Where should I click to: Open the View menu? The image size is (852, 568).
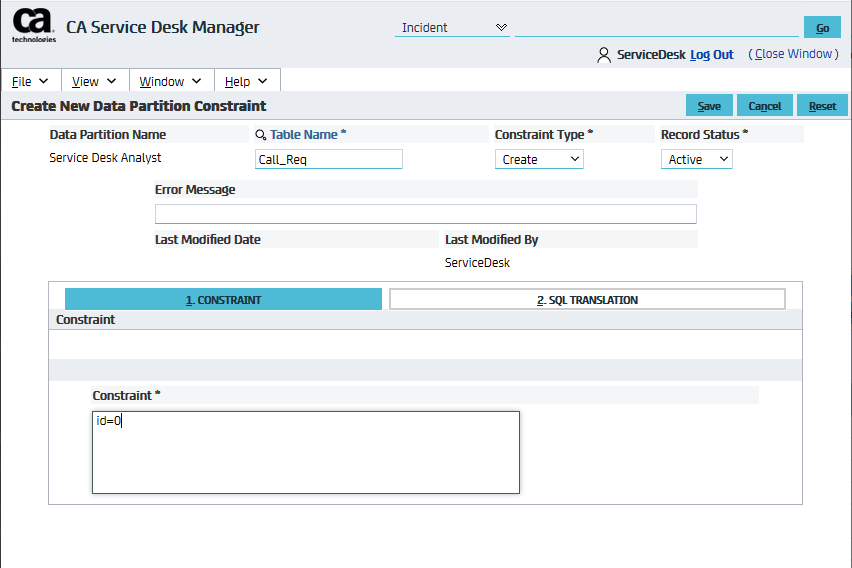(95, 81)
